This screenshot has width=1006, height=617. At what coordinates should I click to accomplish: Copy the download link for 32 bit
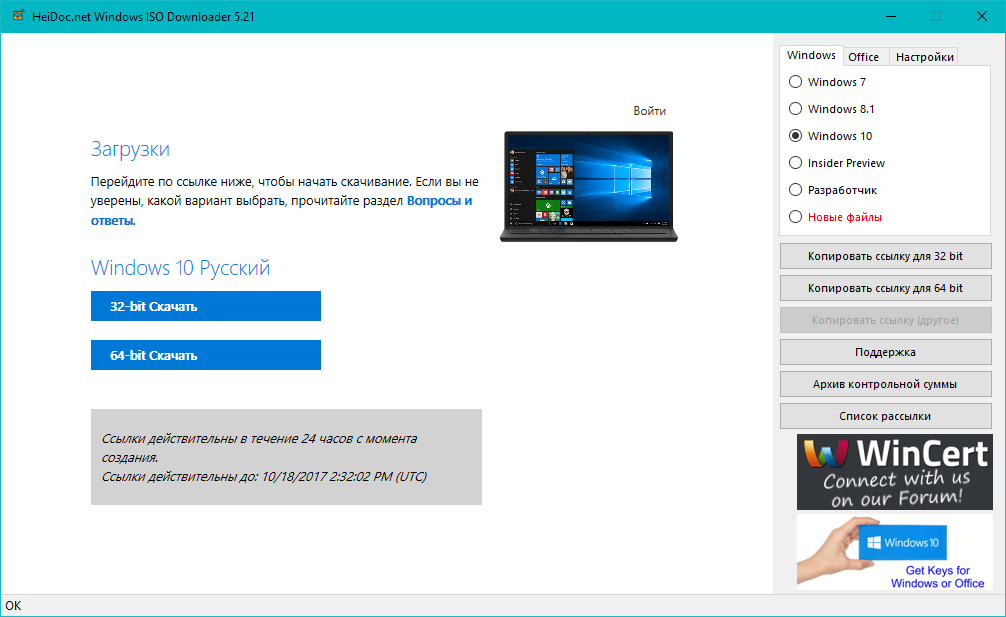pyautogui.click(x=885, y=256)
